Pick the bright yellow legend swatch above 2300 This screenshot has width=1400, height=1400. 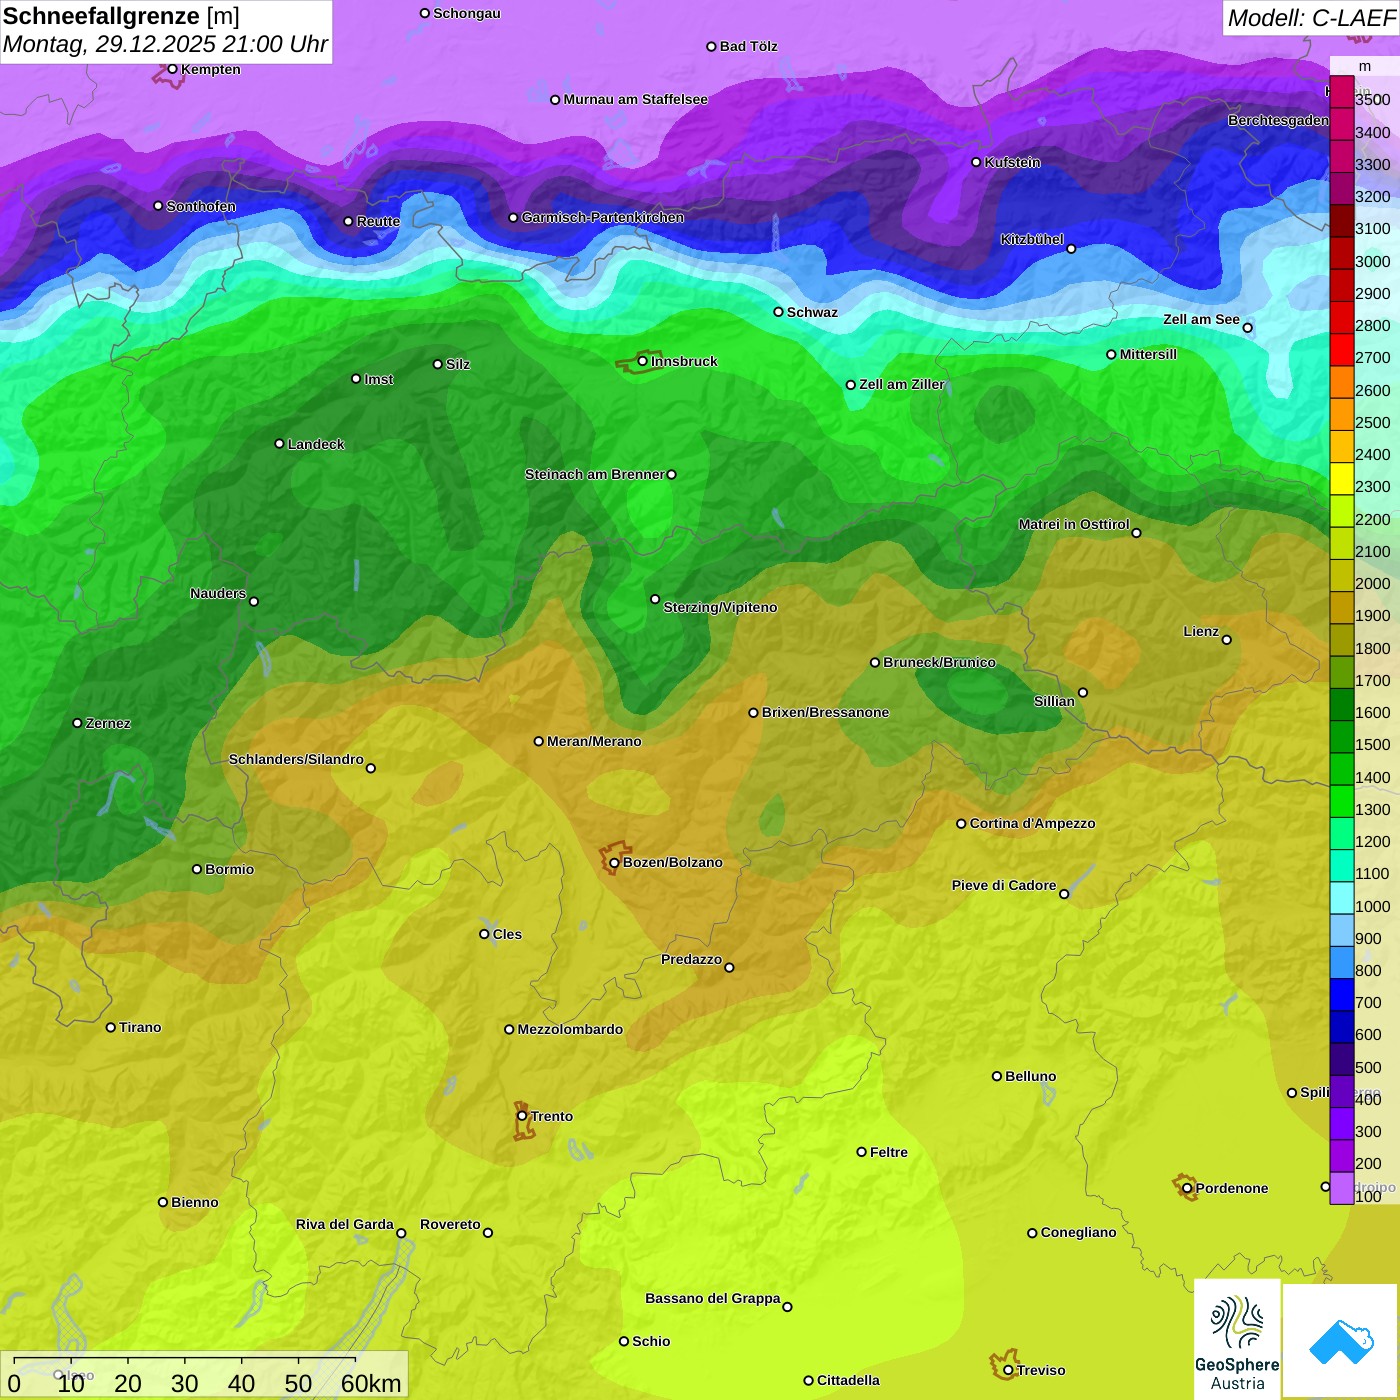[1341, 478]
